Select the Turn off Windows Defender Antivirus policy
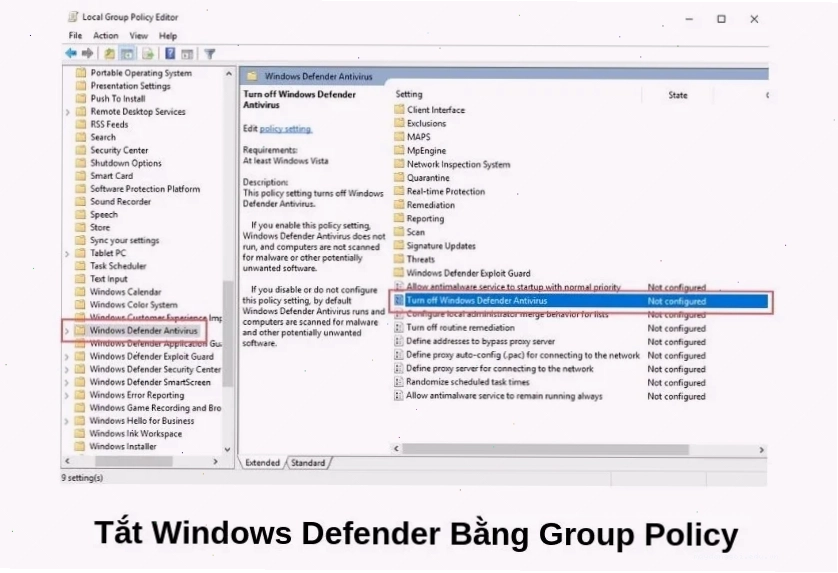 point(580,301)
